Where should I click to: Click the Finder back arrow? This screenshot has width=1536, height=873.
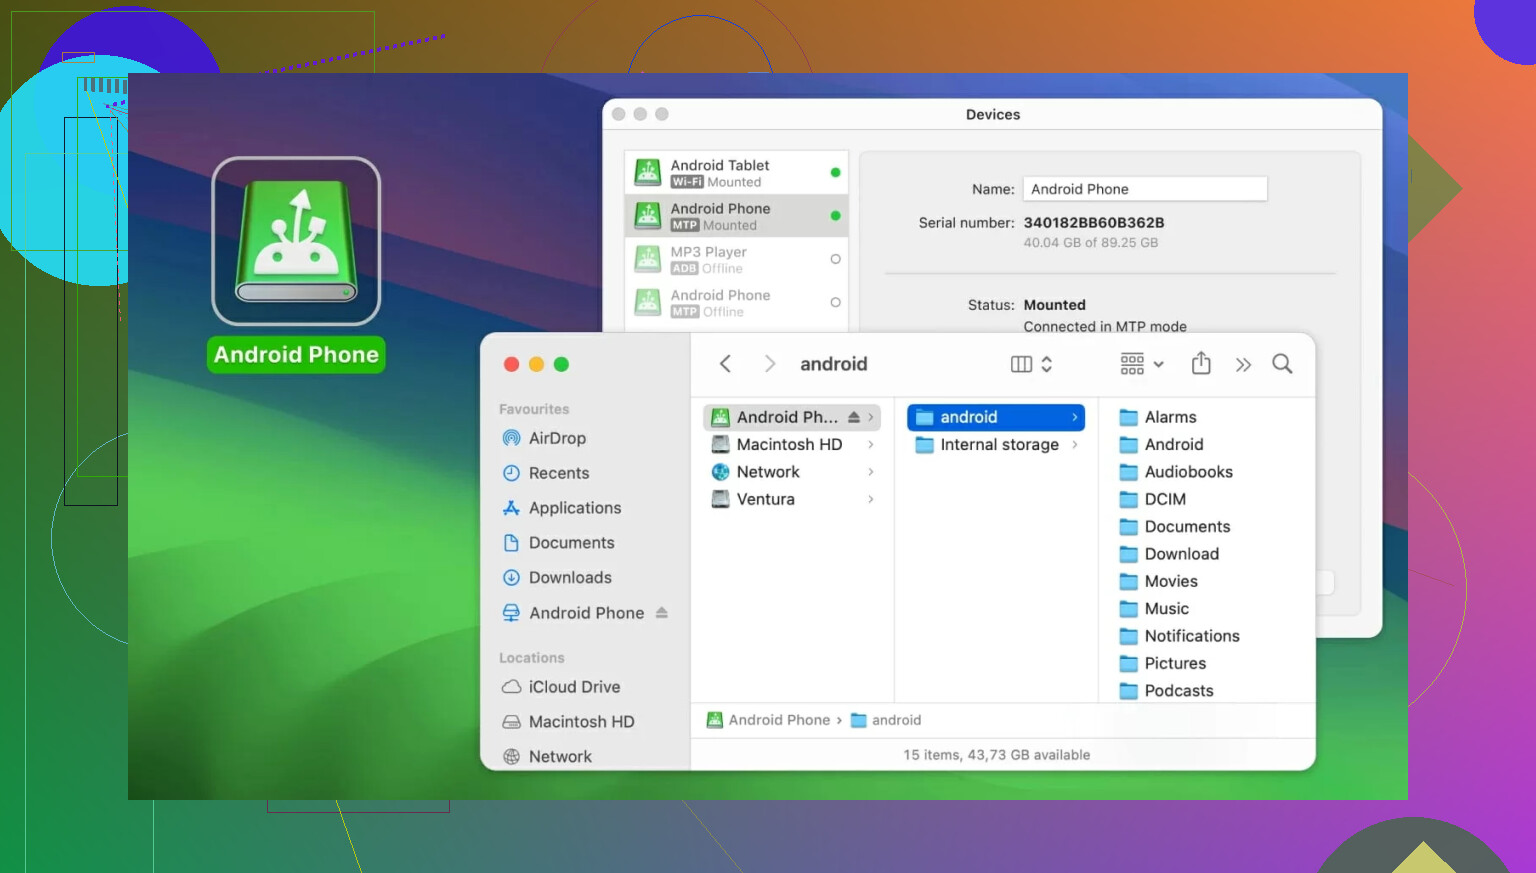(726, 364)
